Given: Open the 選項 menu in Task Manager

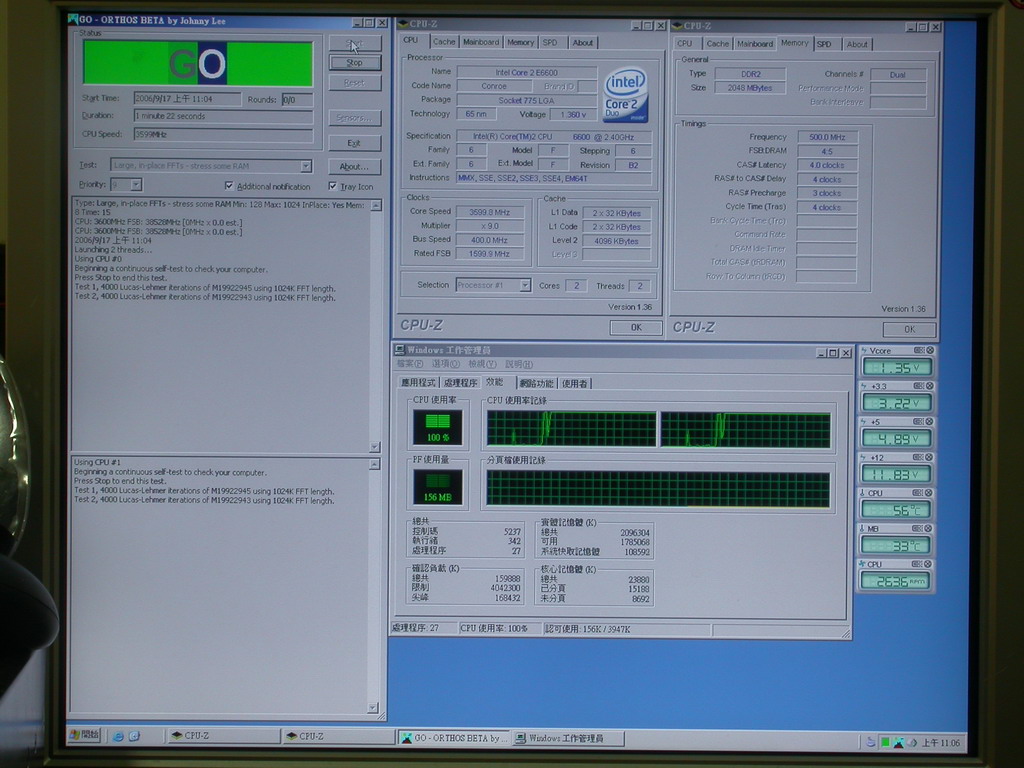Looking at the screenshot, I should tap(445, 364).
